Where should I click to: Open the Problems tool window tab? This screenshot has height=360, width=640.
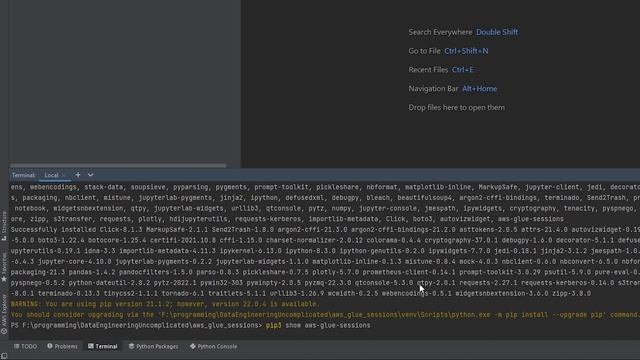point(62,346)
